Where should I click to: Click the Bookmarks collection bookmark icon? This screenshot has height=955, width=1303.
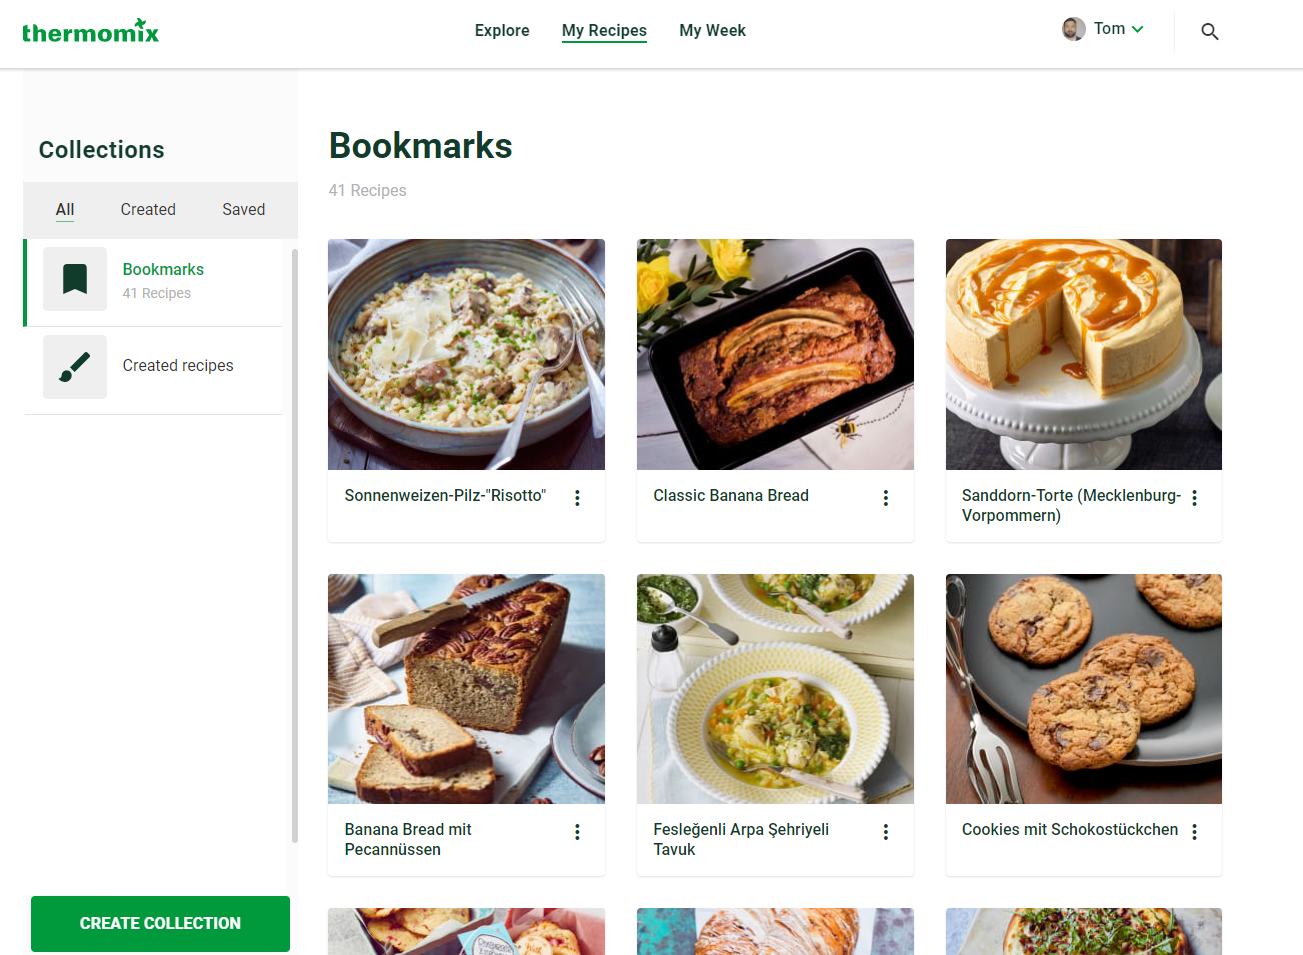point(75,279)
